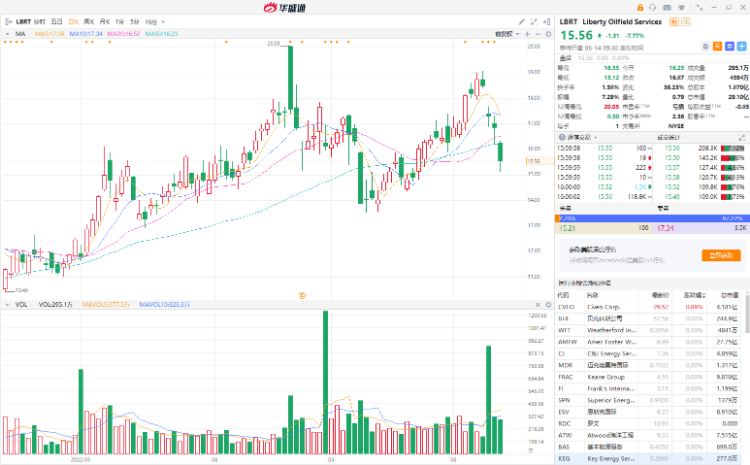750x465 pixels.
Task: Open MA indicator settings gear
Action: click(549, 34)
